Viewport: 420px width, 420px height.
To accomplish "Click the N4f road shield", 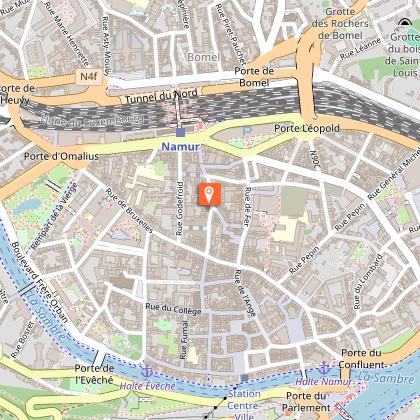I will point(89,77).
